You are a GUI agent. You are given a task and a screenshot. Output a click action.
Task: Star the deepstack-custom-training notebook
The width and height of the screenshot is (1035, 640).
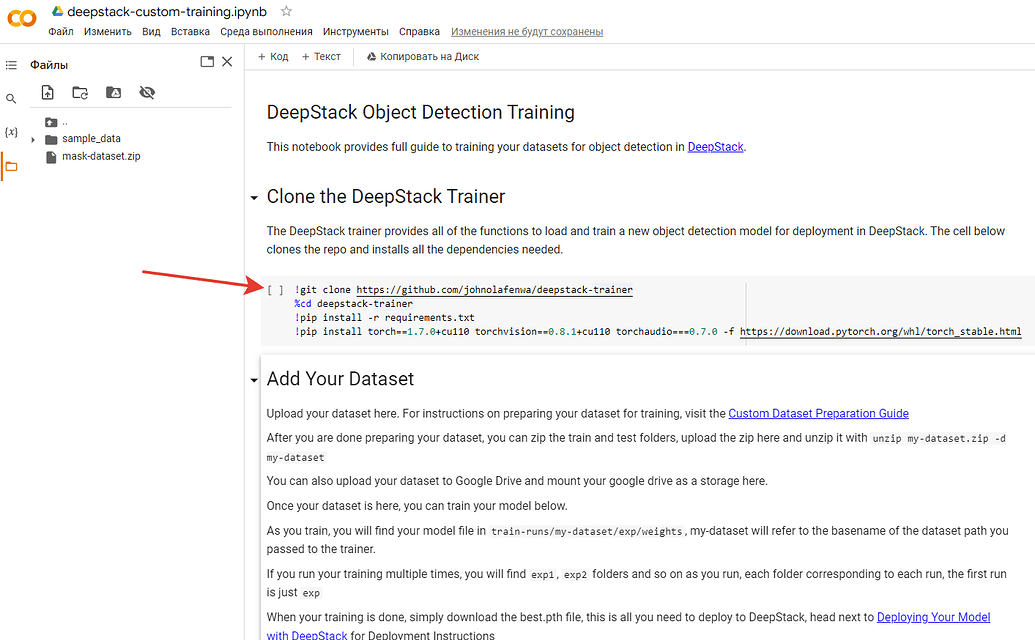tap(287, 12)
